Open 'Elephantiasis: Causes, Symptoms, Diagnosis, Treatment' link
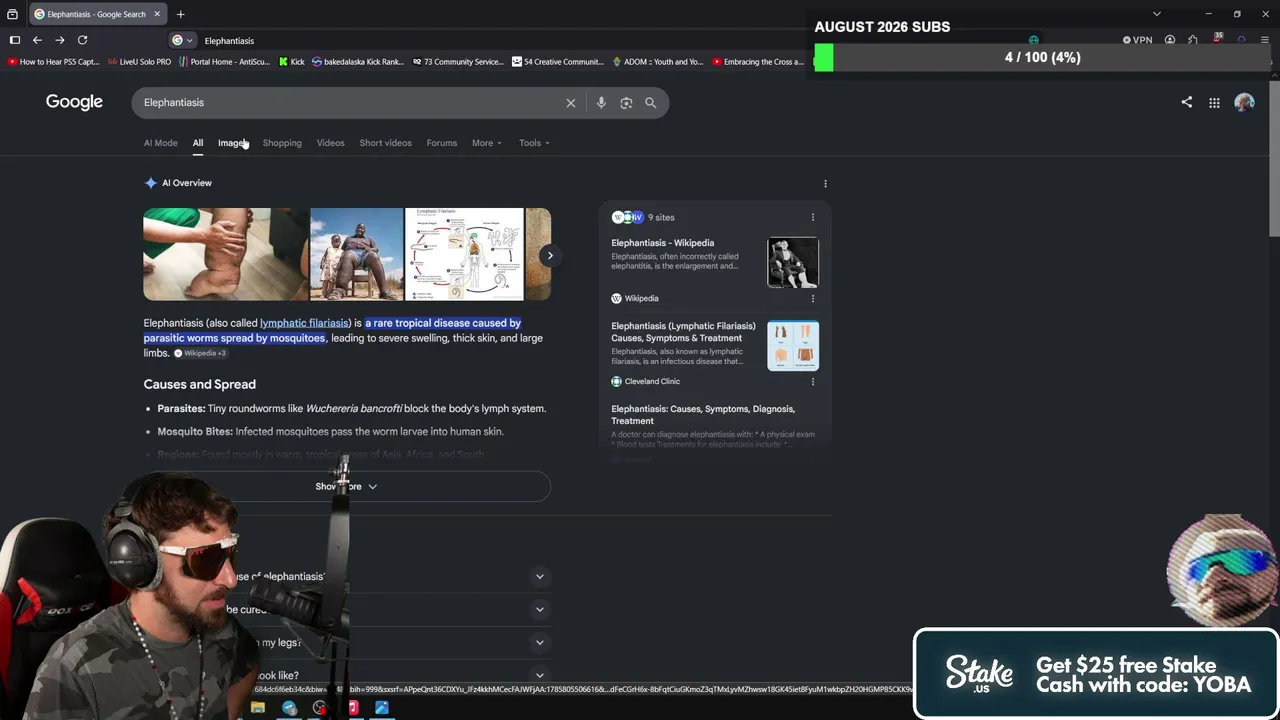This screenshot has width=1280, height=720. [x=703, y=415]
